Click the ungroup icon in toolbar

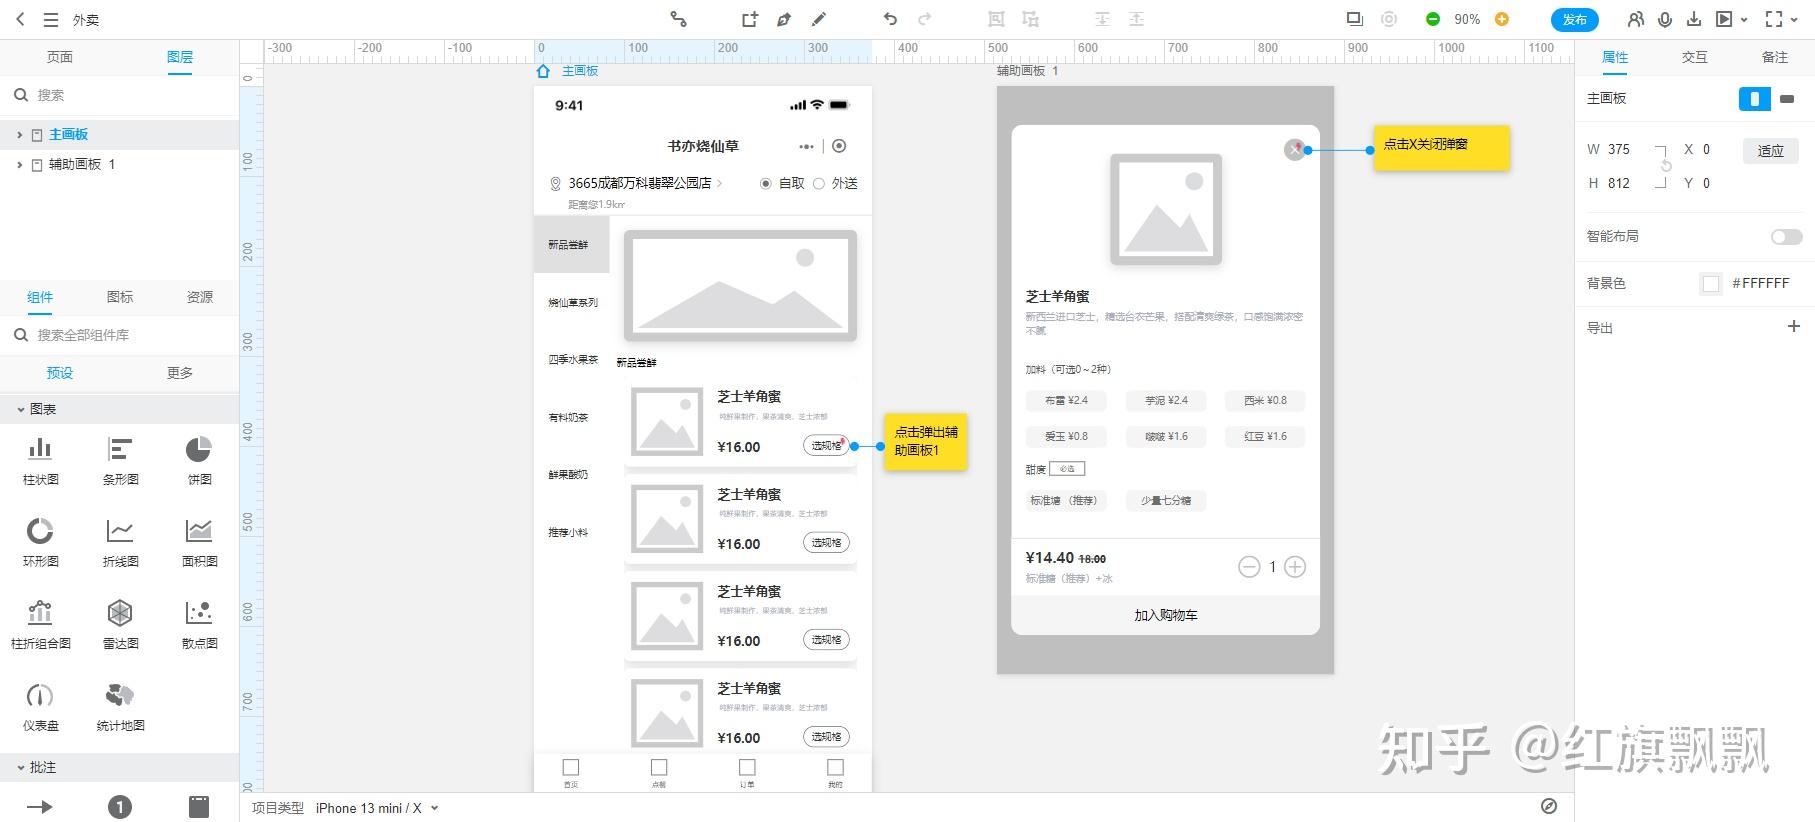tap(1031, 19)
